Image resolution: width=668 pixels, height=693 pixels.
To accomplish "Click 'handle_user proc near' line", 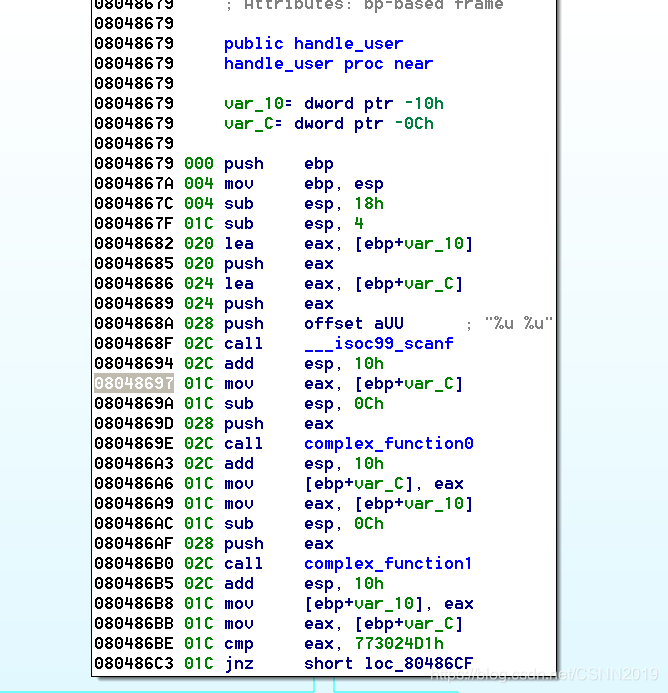I will pos(328,64).
